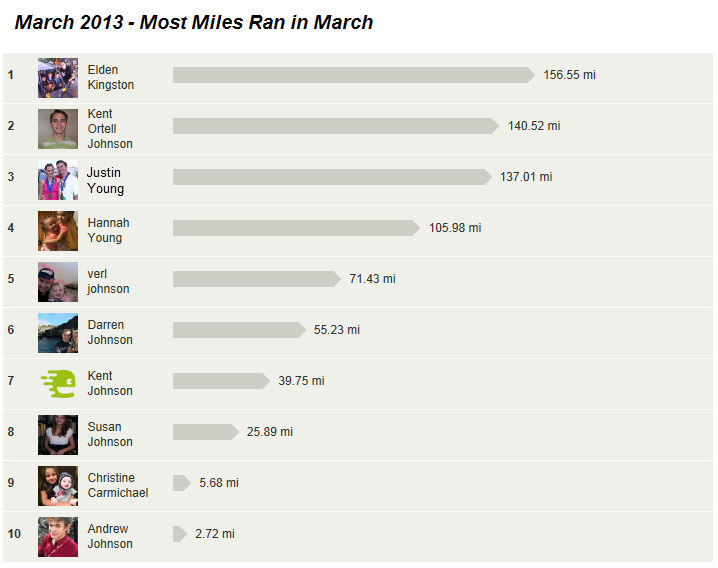This screenshot has height=568, width=718.
Task: Click Hannah Young's profile photo
Action: click(x=58, y=231)
